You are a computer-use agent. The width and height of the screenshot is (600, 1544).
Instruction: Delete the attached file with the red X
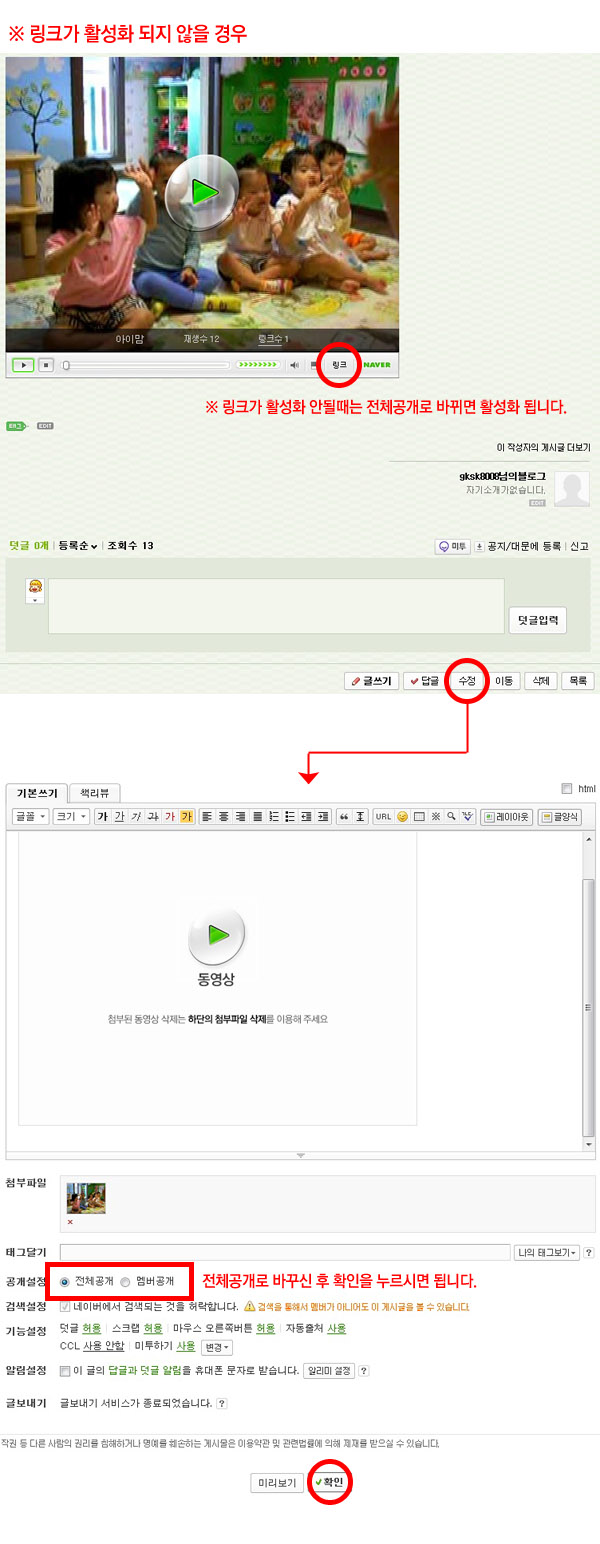(70, 1222)
